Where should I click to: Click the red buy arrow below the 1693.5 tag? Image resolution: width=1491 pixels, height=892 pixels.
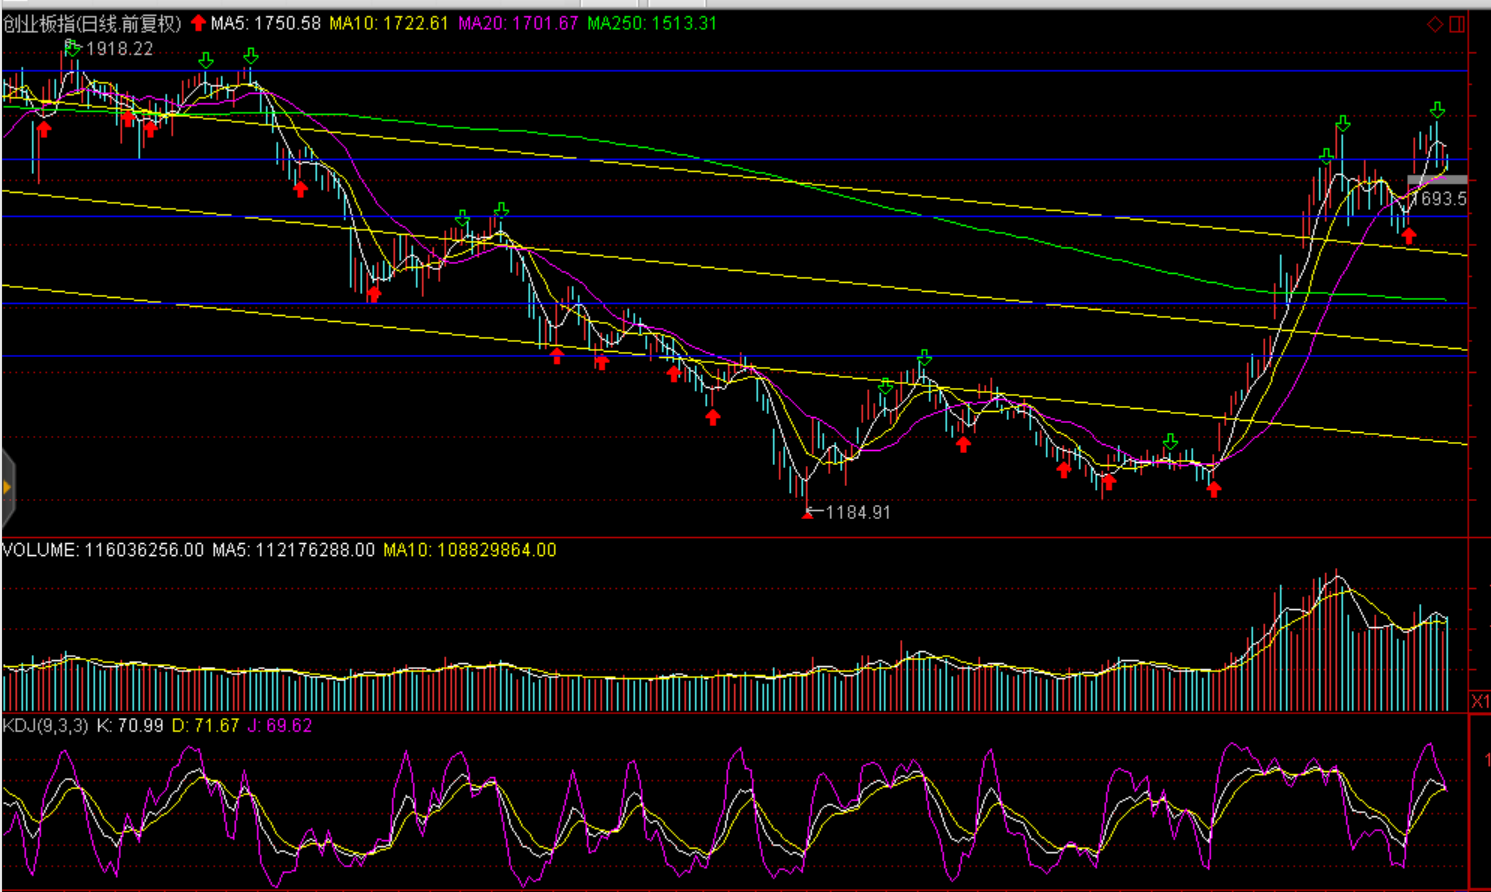(1409, 237)
